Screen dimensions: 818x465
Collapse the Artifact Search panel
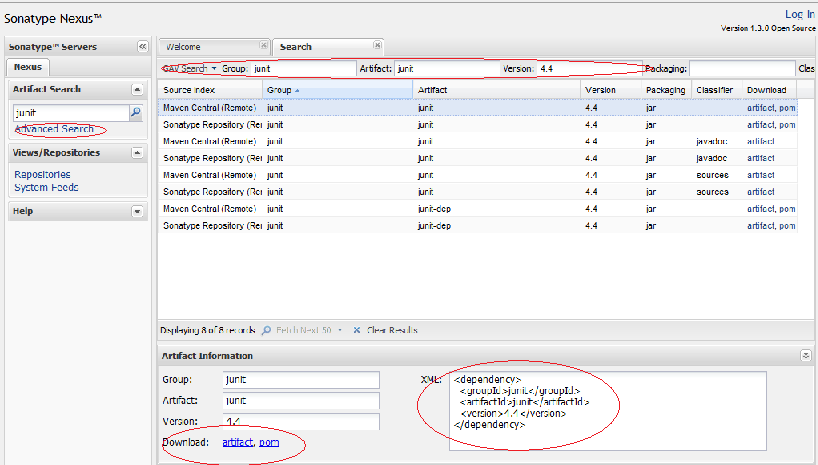(x=137, y=90)
